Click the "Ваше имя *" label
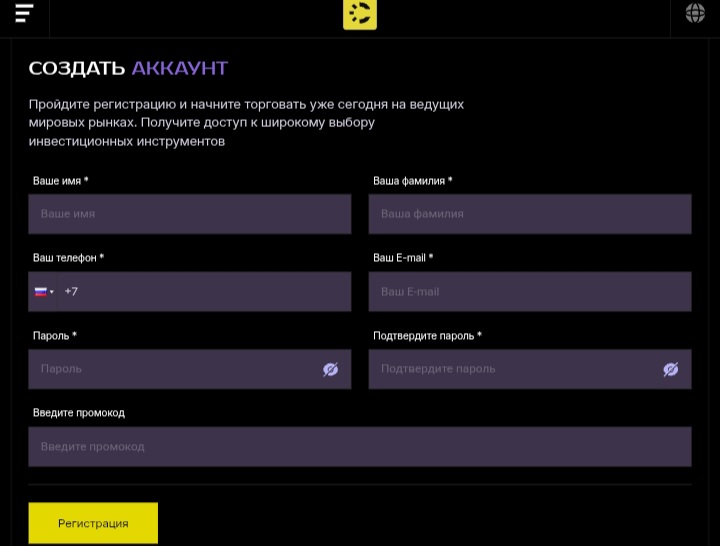This screenshot has width=720, height=546. click(60, 181)
